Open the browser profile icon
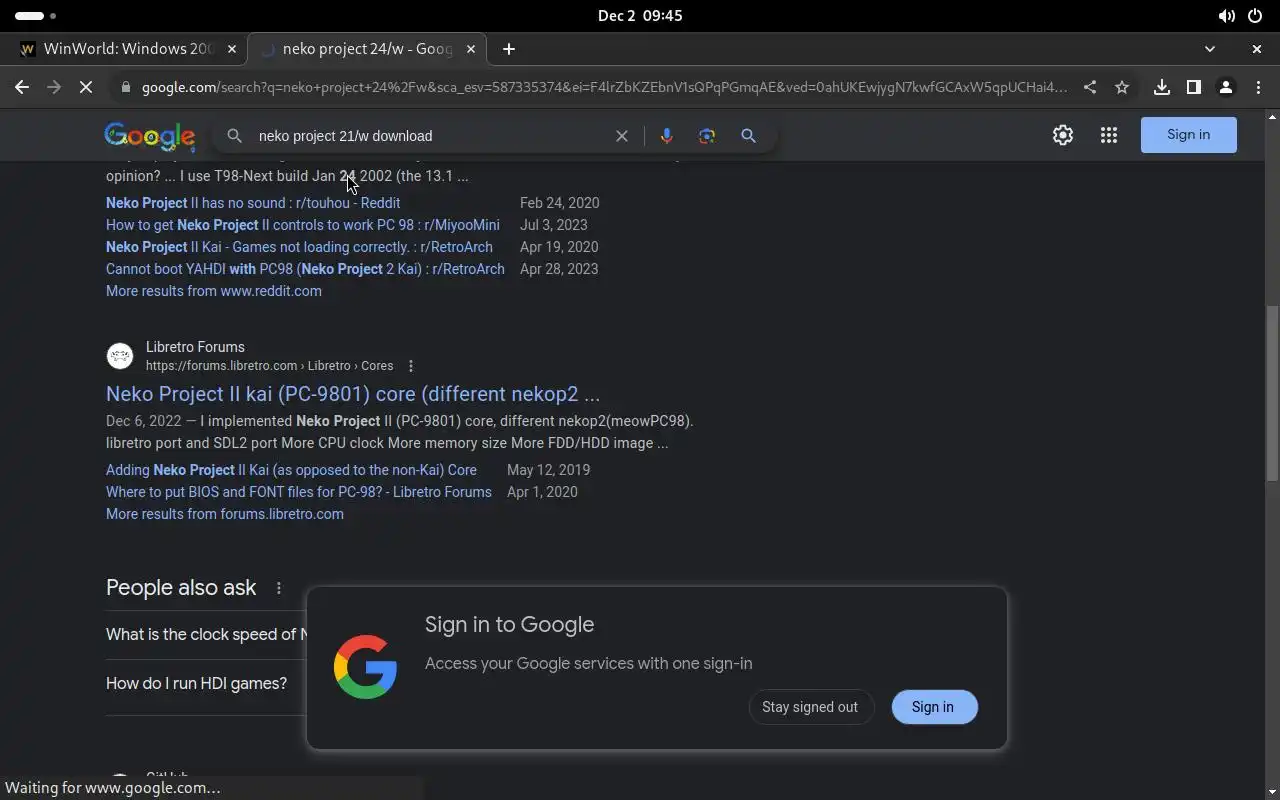The width and height of the screenshot is (1280, 800). (1225, 87)
